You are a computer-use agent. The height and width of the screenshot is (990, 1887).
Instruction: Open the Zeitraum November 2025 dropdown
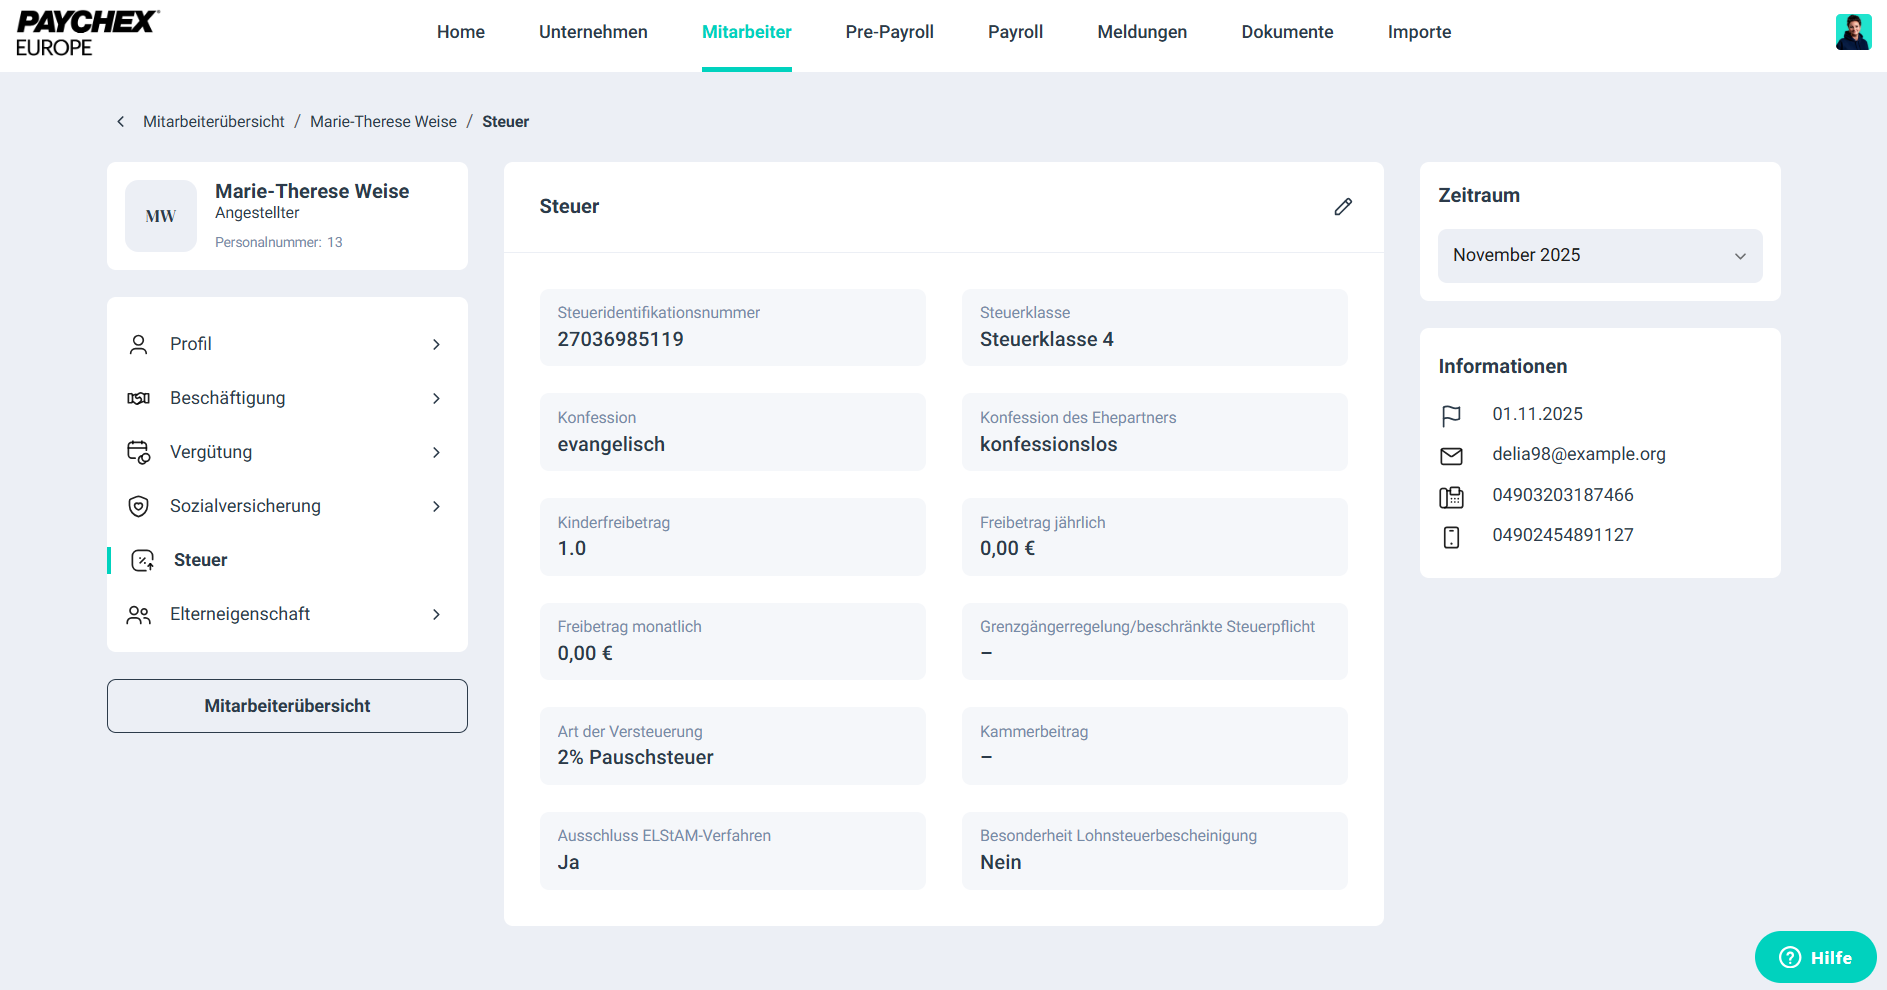[x=1599, y=256]
